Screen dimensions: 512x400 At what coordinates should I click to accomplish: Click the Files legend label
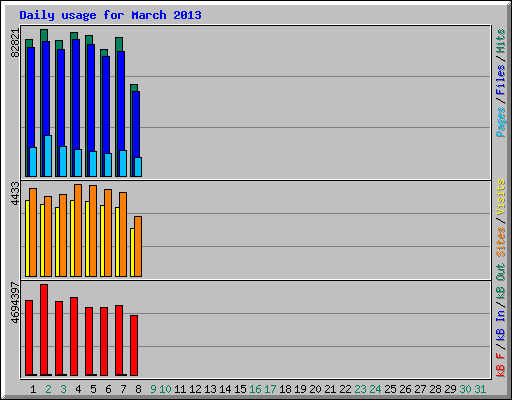(x=500, y=80)
